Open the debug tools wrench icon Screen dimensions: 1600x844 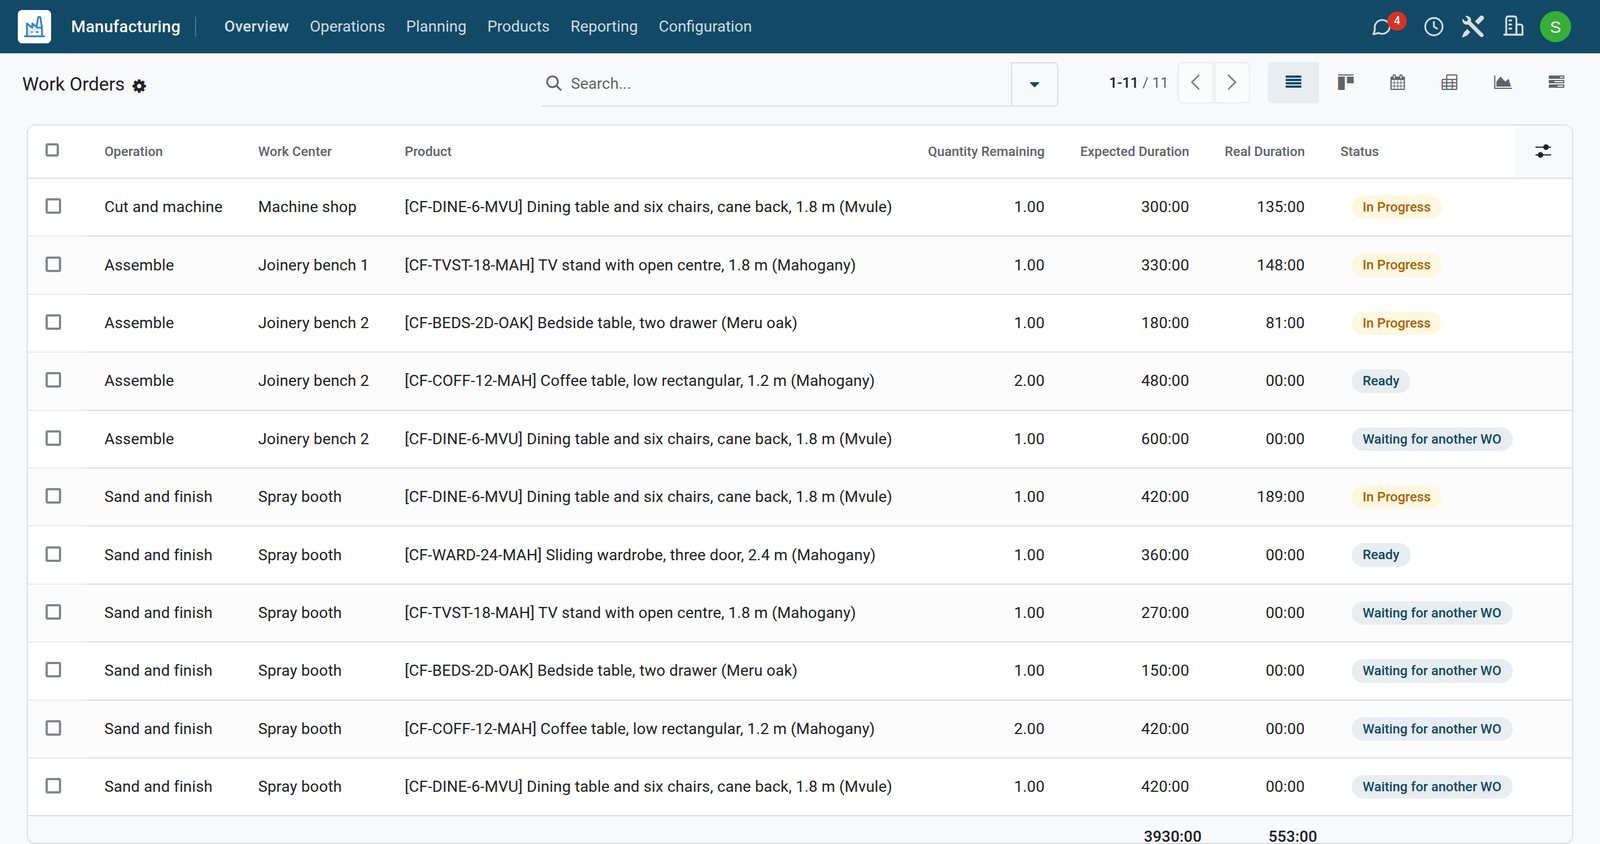tap(1472, 27)
